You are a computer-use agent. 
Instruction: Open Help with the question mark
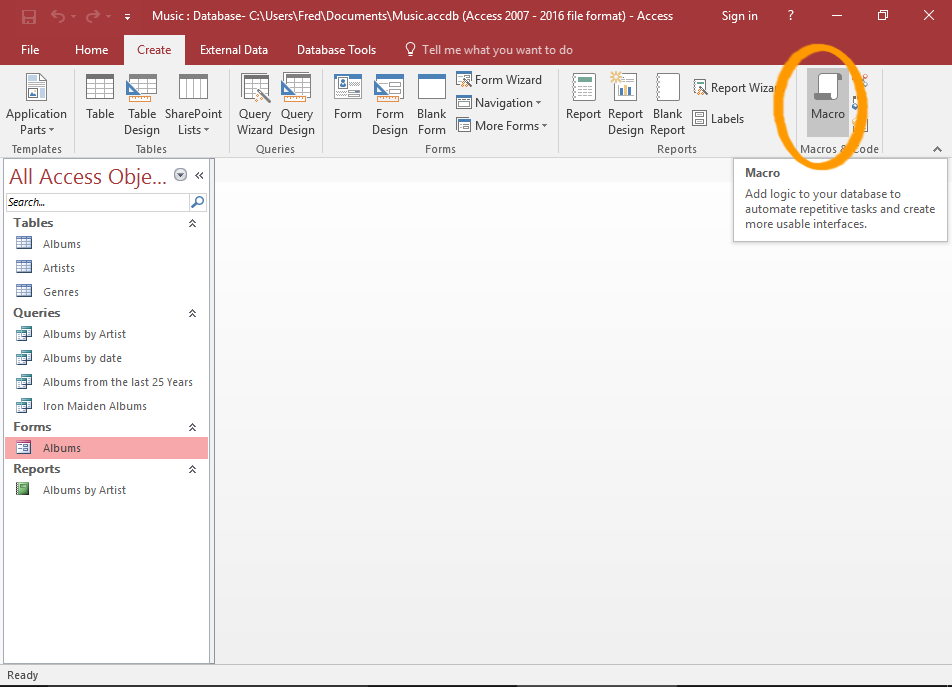790,16
